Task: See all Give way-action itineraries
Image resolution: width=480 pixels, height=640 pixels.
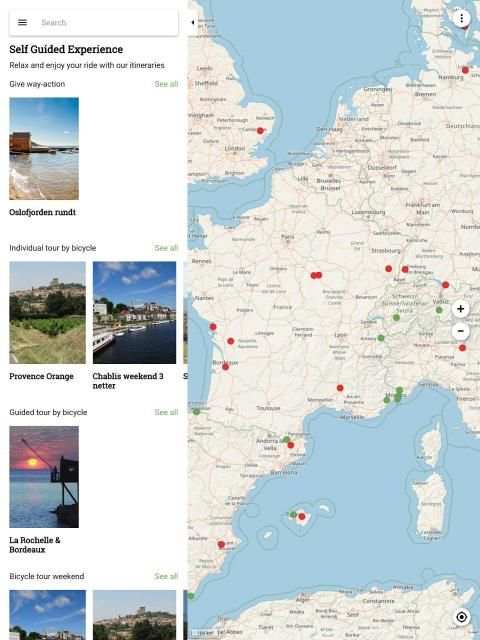Action: click(166, 84)
